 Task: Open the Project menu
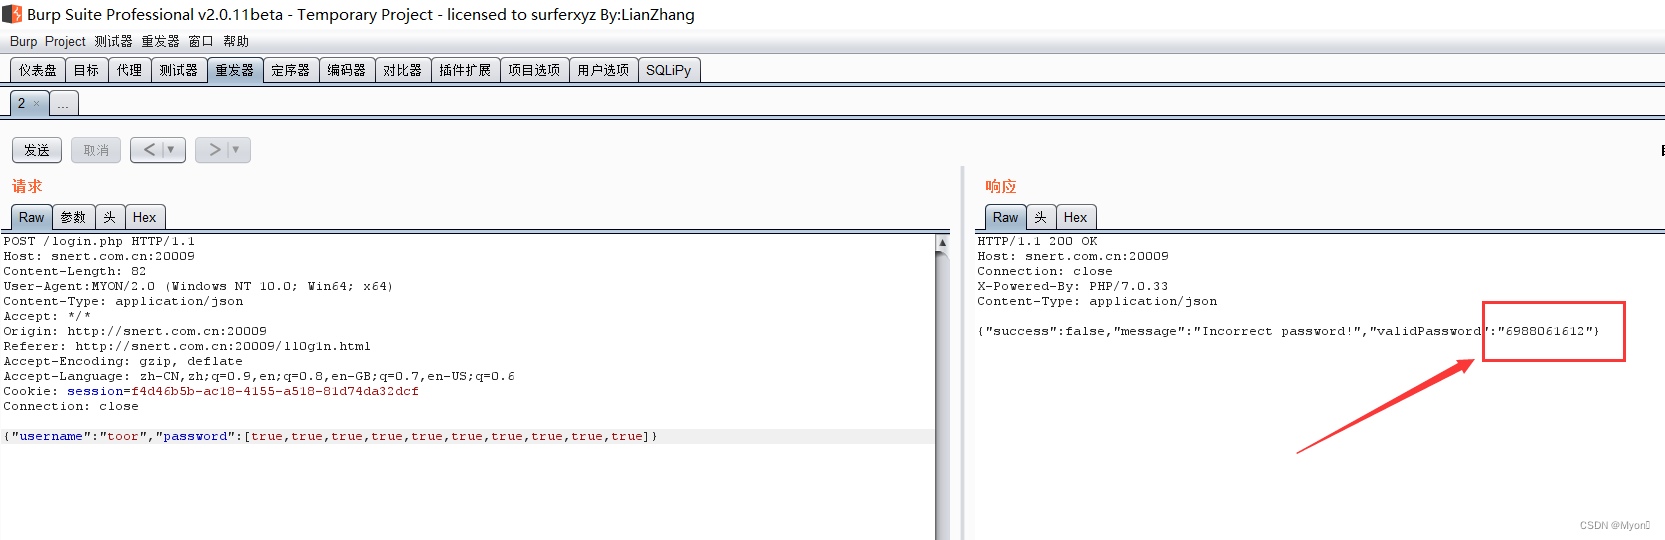tap(65, 41)
